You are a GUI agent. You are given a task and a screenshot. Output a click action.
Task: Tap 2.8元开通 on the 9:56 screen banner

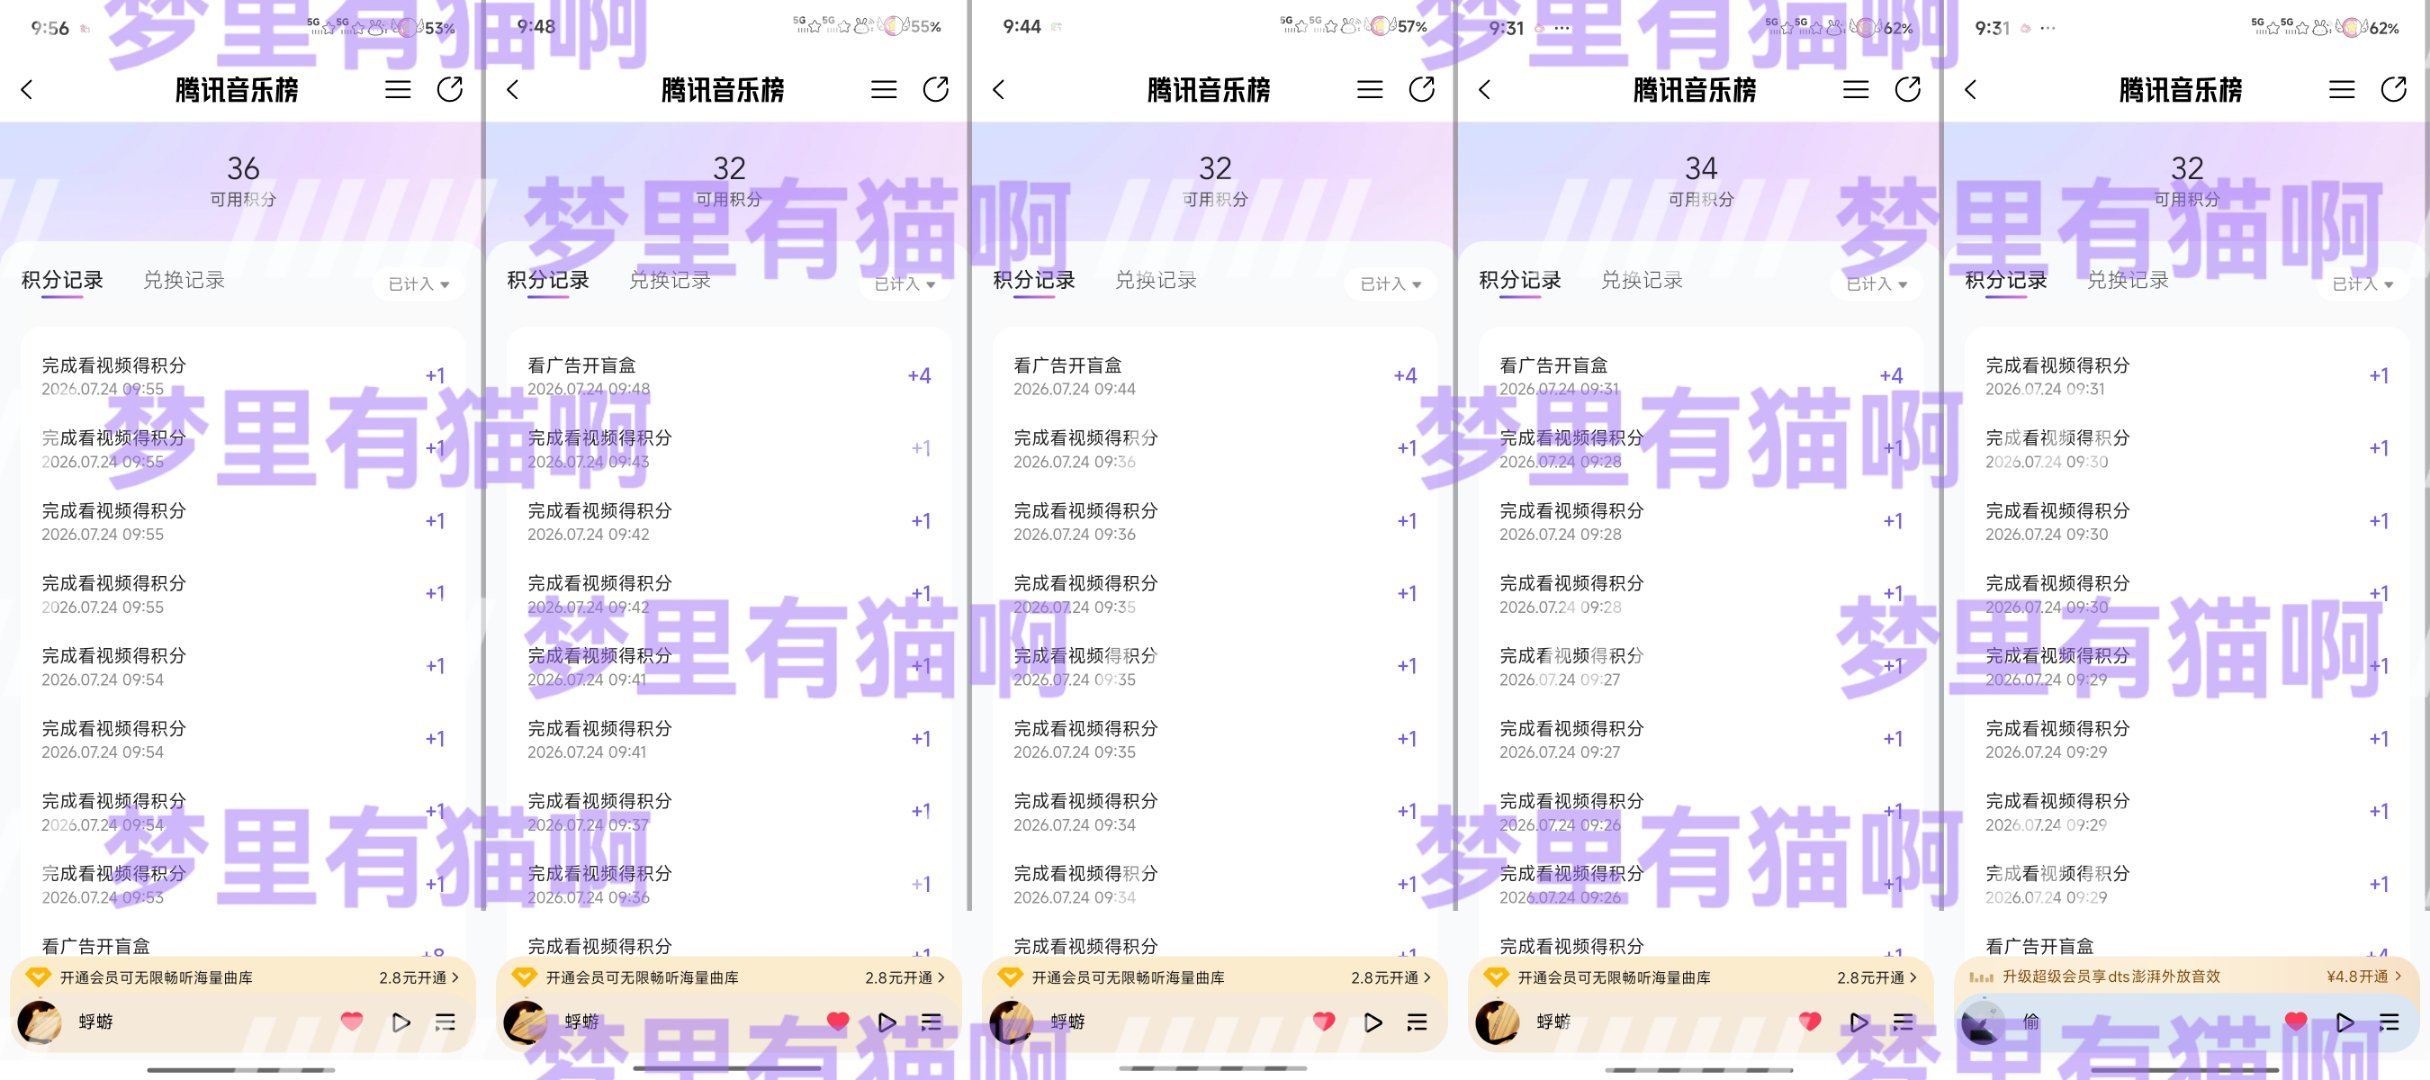click(x=419, y=978)
